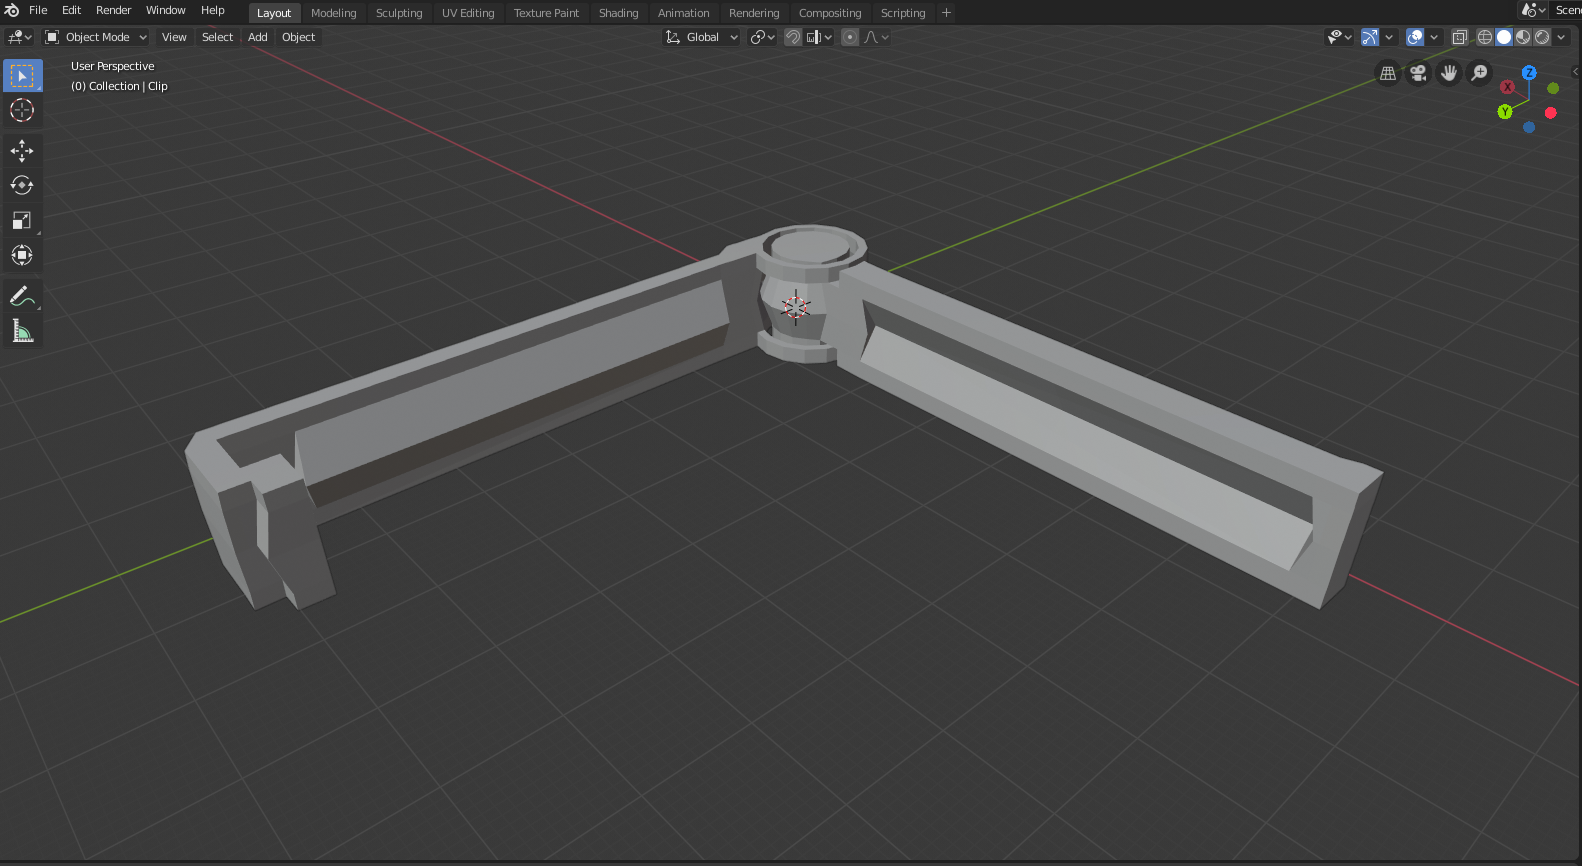Switch to wireframe shading mode

tap(1485, 37)
